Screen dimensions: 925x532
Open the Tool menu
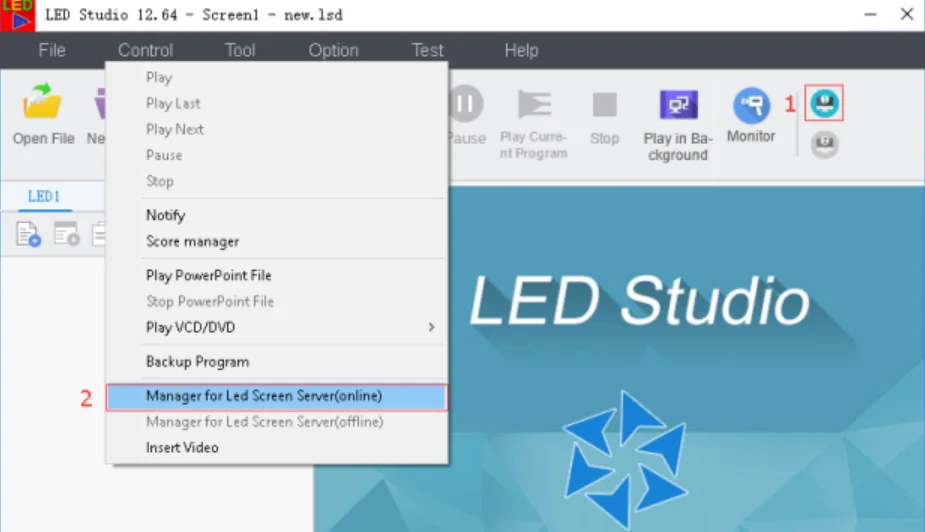click(x=240, y=50)
